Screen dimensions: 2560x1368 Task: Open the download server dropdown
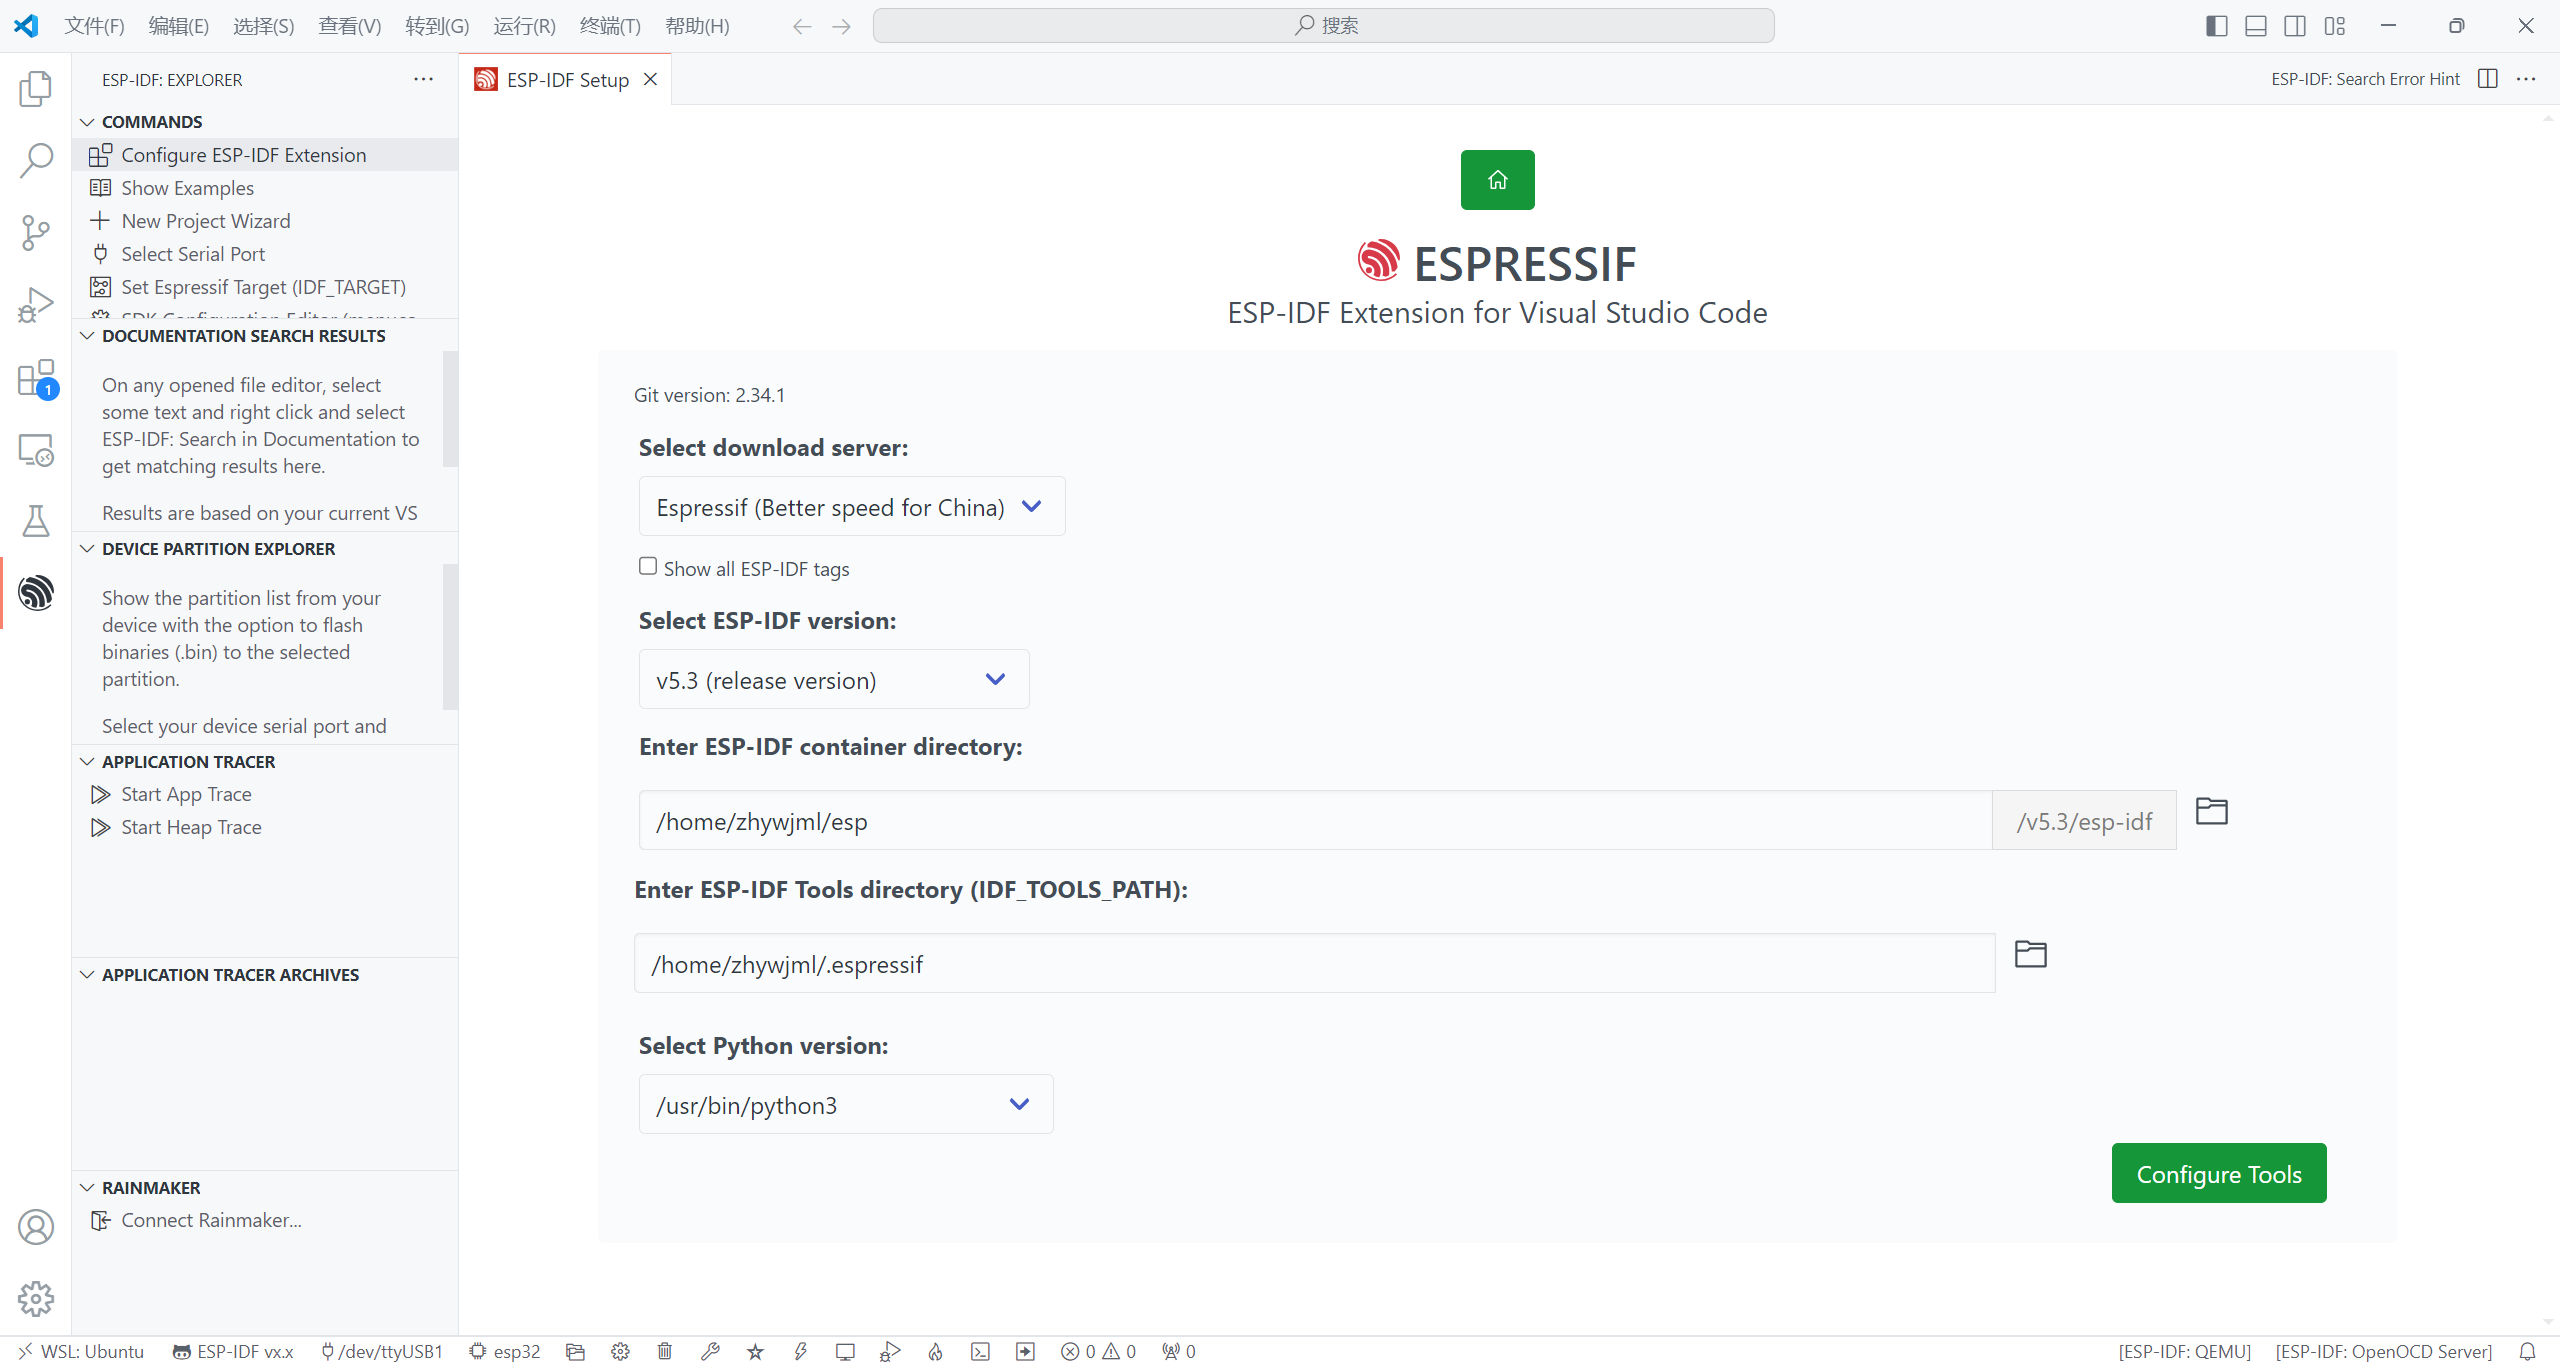point(851,507)
